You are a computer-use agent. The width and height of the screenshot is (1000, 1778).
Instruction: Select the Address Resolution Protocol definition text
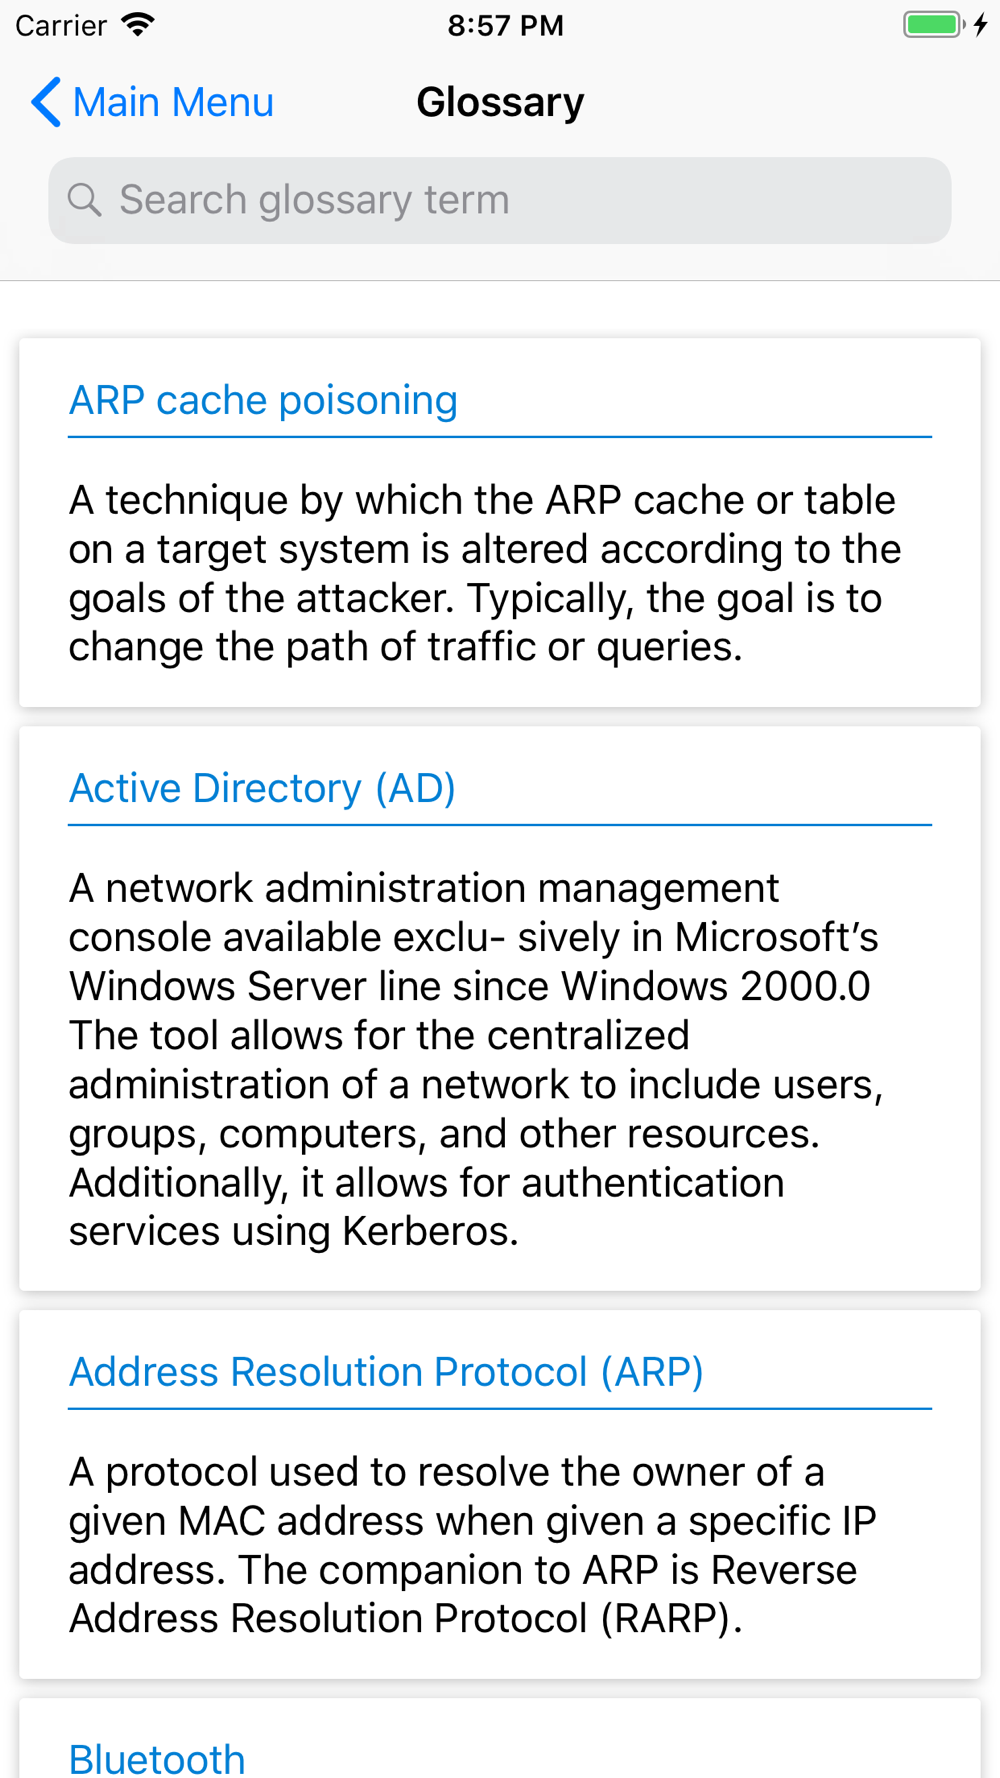pyautogui.click(x=472, y=1545)
